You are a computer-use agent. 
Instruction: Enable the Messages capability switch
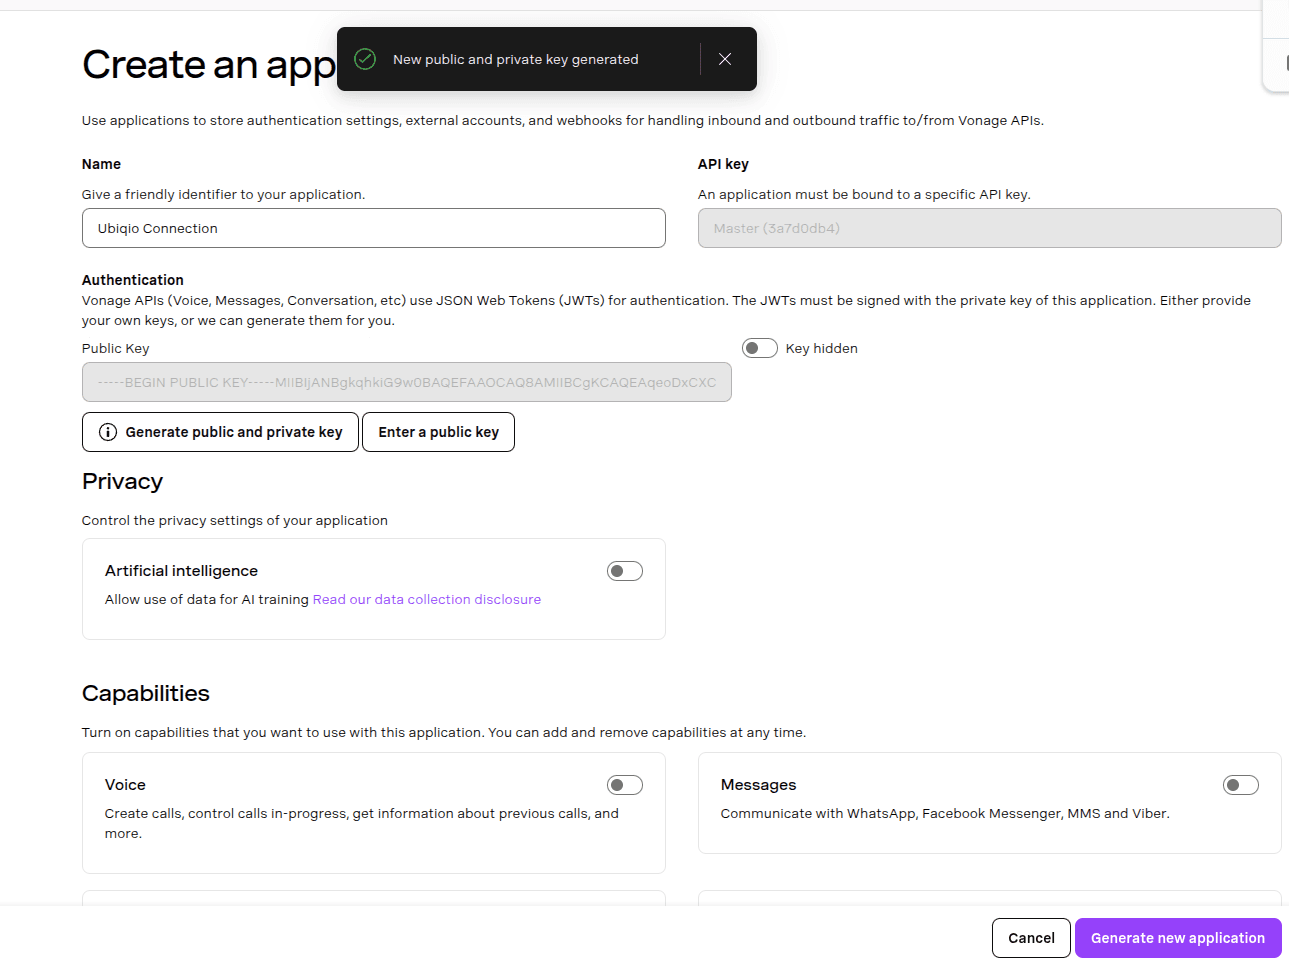point(1240,785)
